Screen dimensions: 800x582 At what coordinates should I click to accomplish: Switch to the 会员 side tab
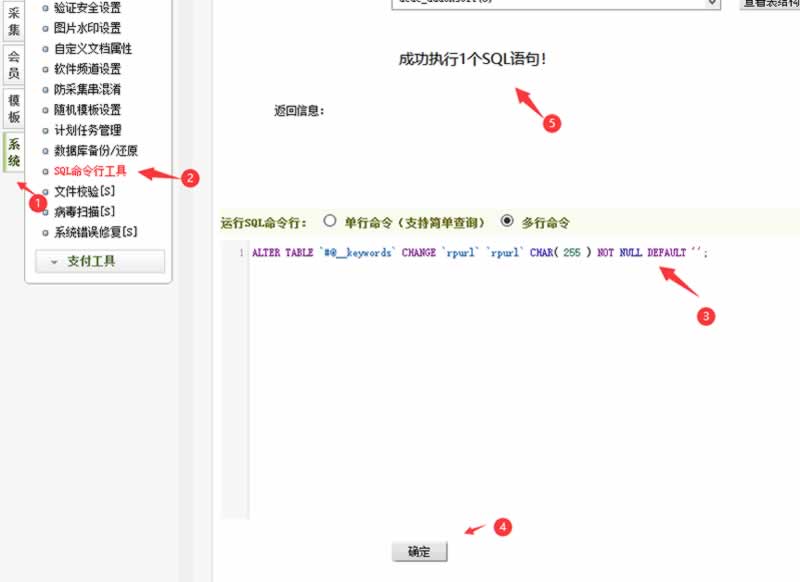click(14, 65)
